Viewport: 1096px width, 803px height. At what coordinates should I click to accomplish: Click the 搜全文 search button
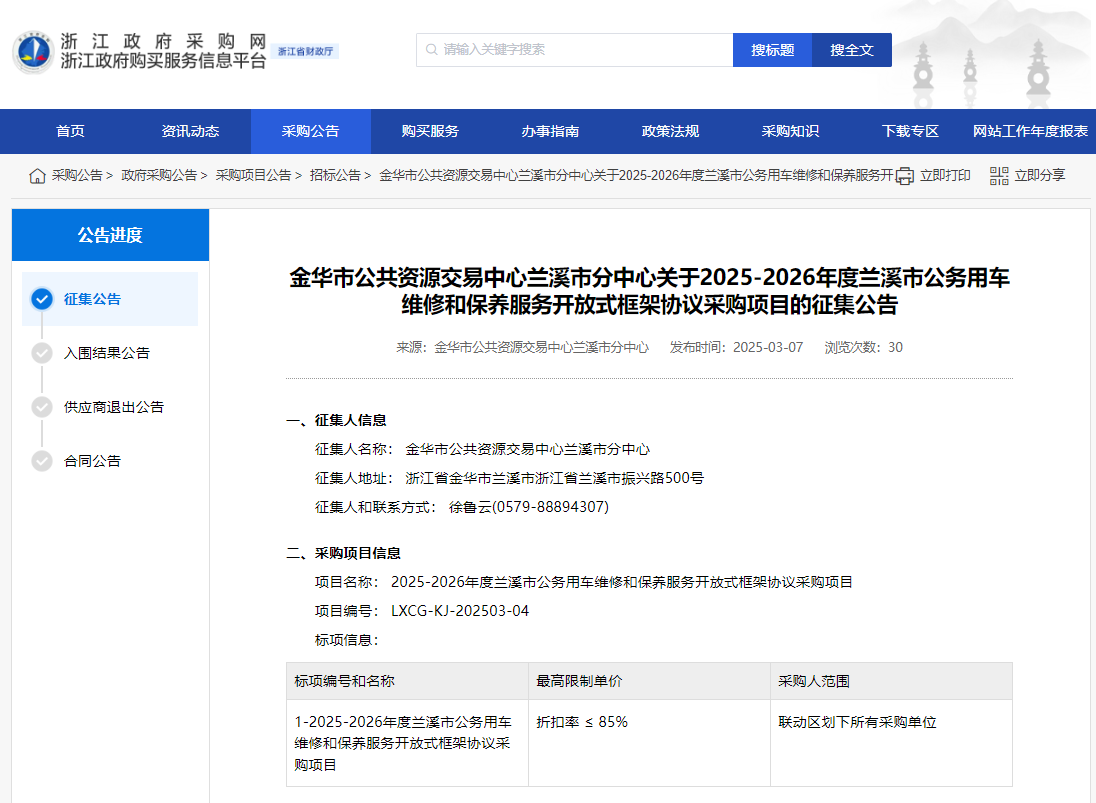coord(851,49)
